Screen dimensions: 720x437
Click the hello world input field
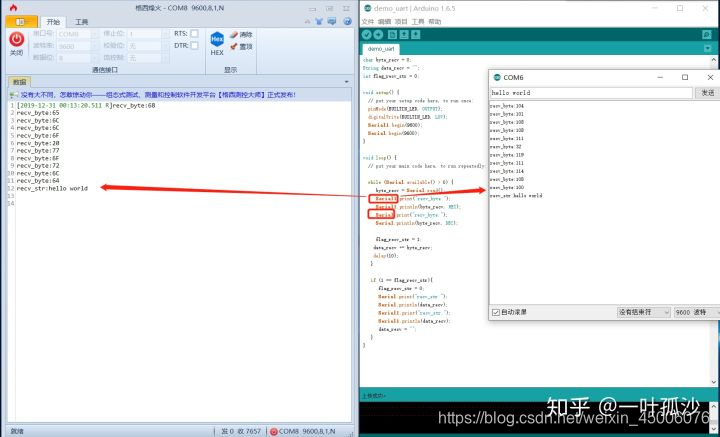[x=591, y=93]
